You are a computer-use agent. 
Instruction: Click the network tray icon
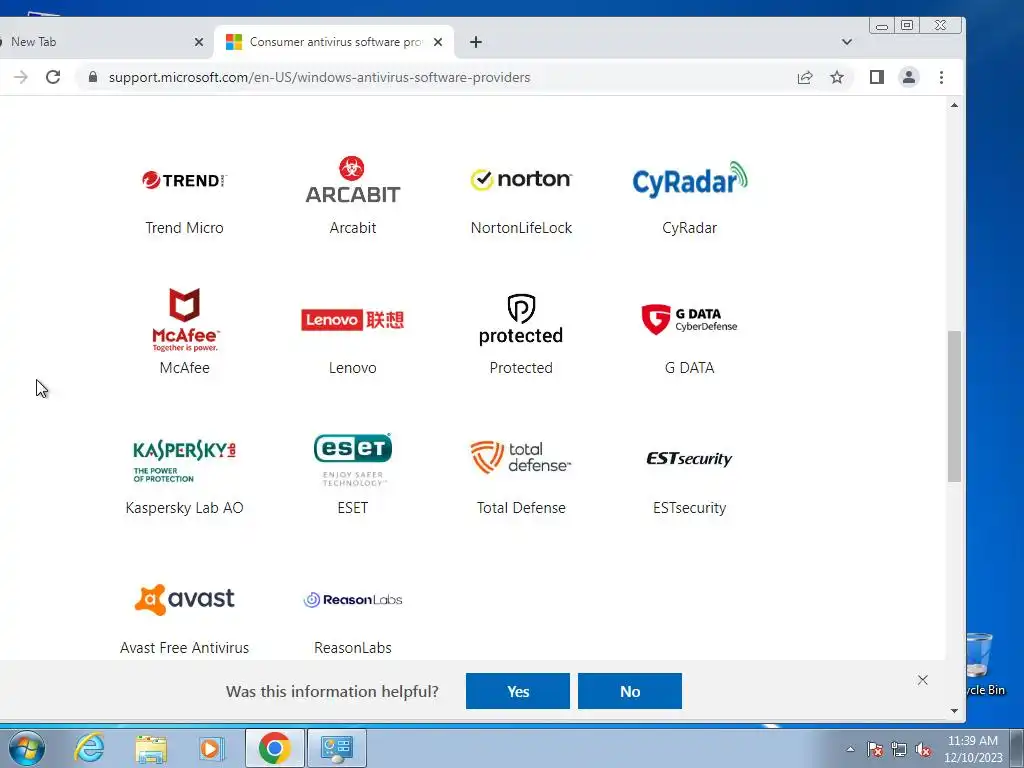pyautogui.click(x=899, y=750)
